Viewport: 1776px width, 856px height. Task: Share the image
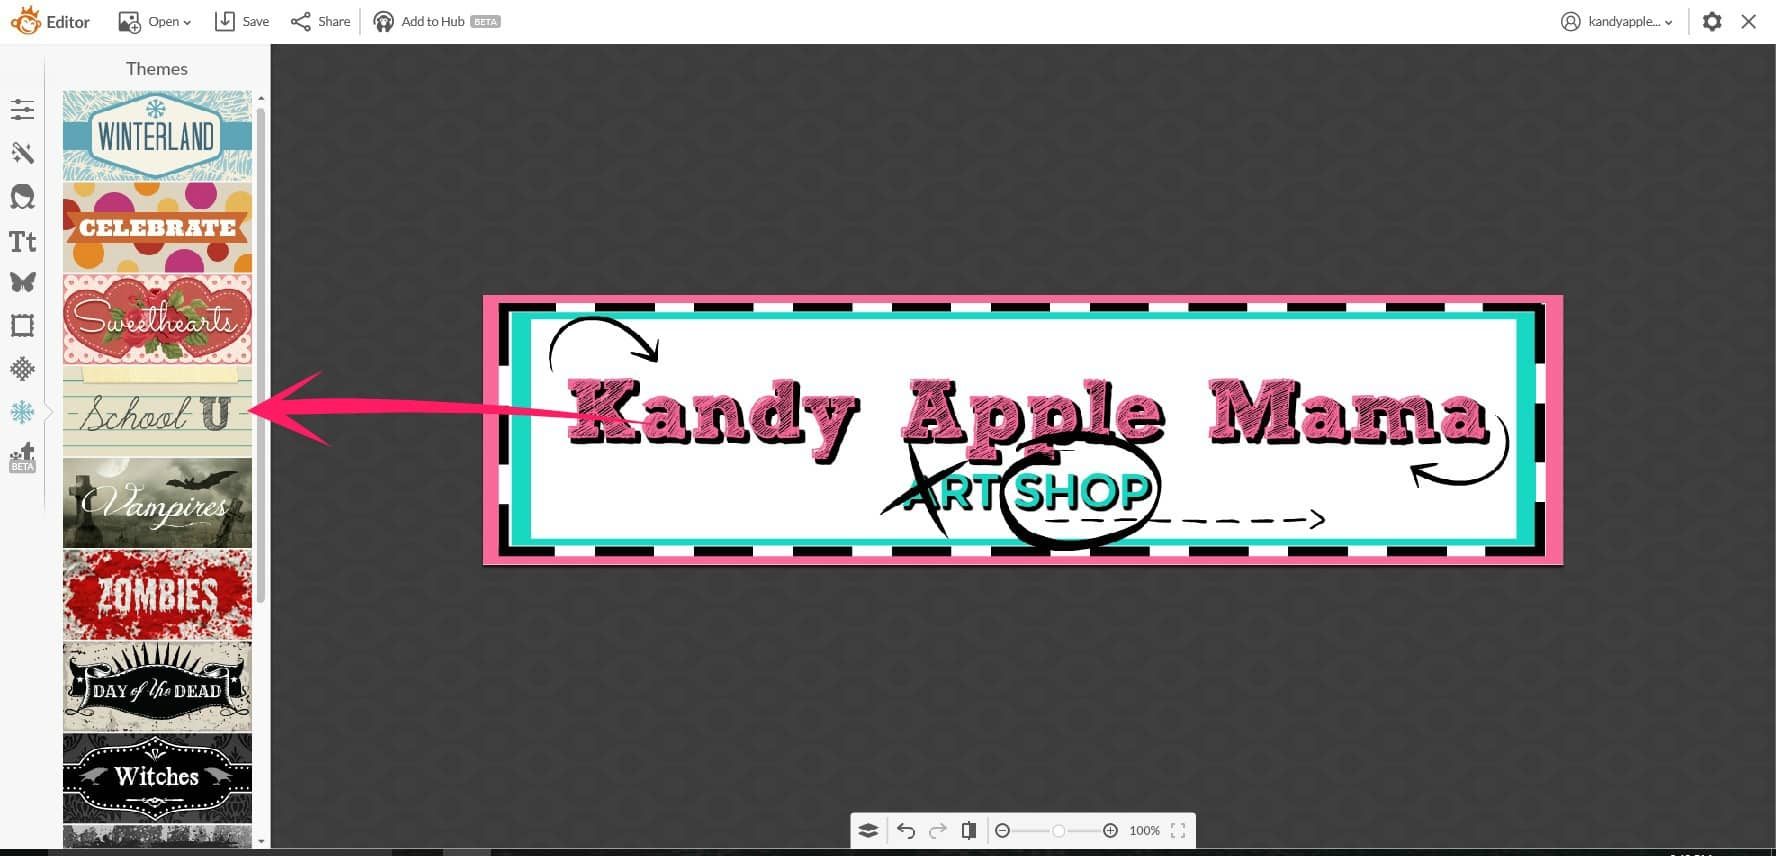[320, 21]
